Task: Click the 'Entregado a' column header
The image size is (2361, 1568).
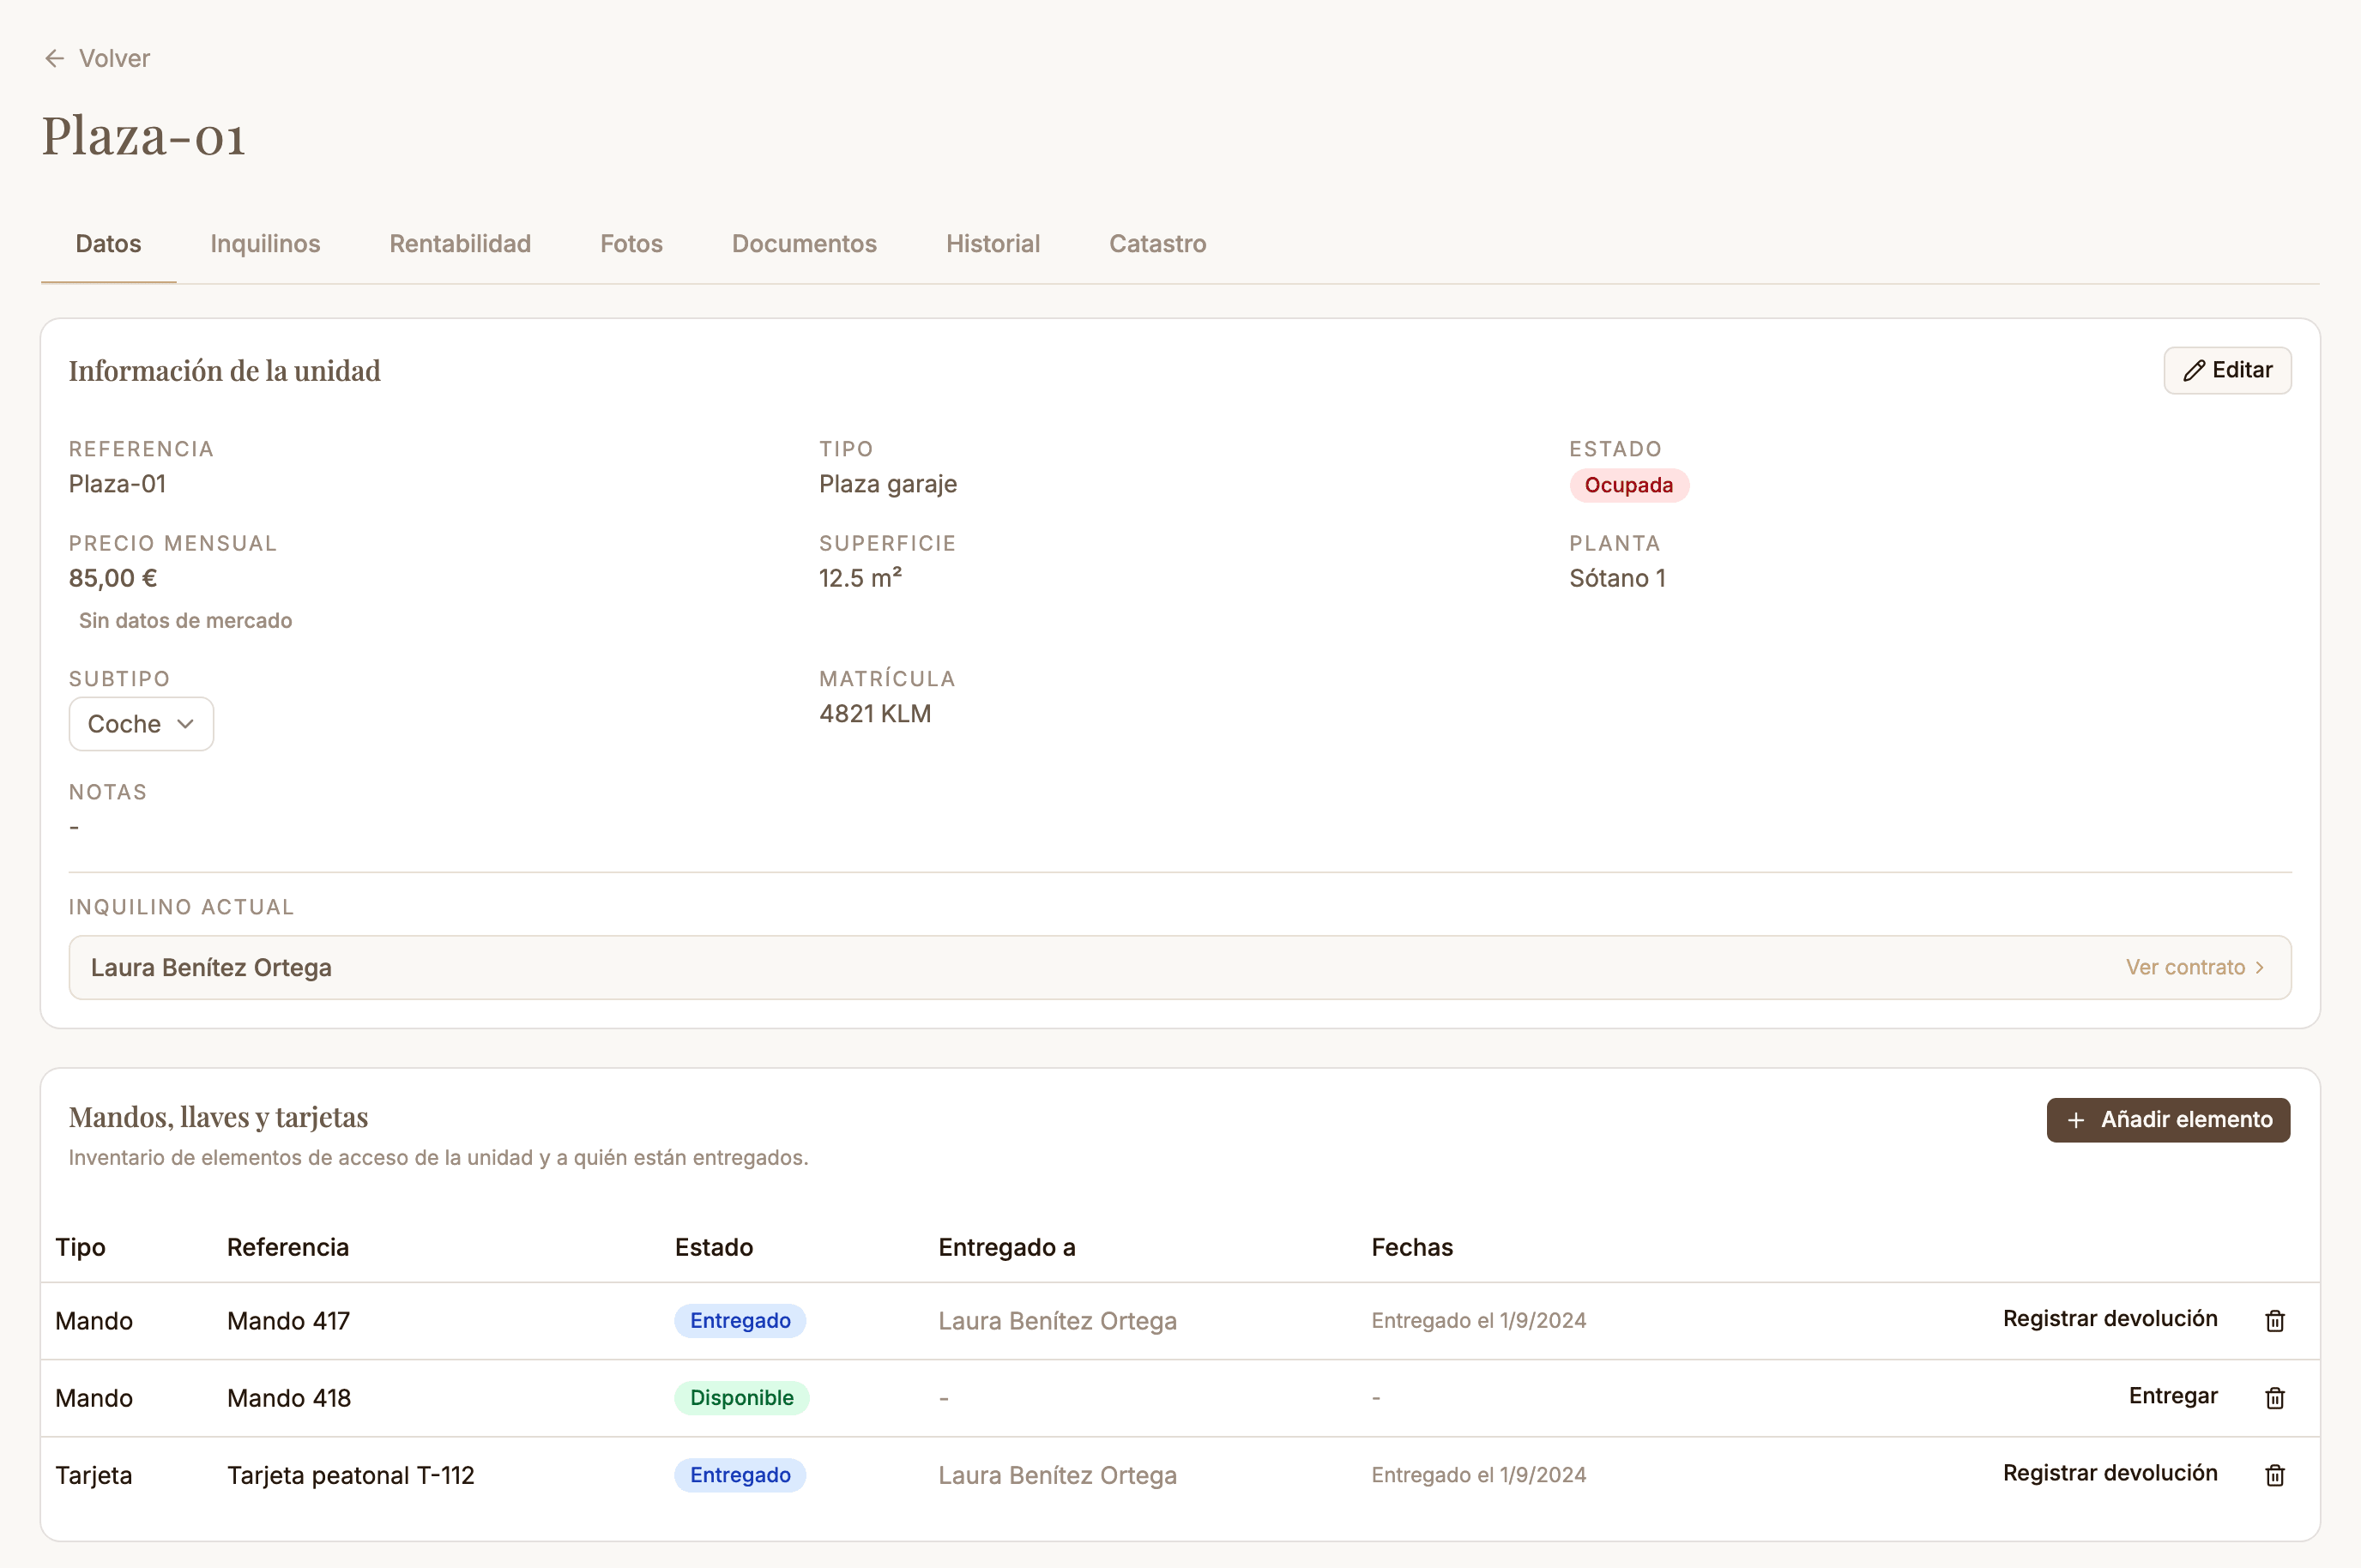Action: pos(1006,1246)
